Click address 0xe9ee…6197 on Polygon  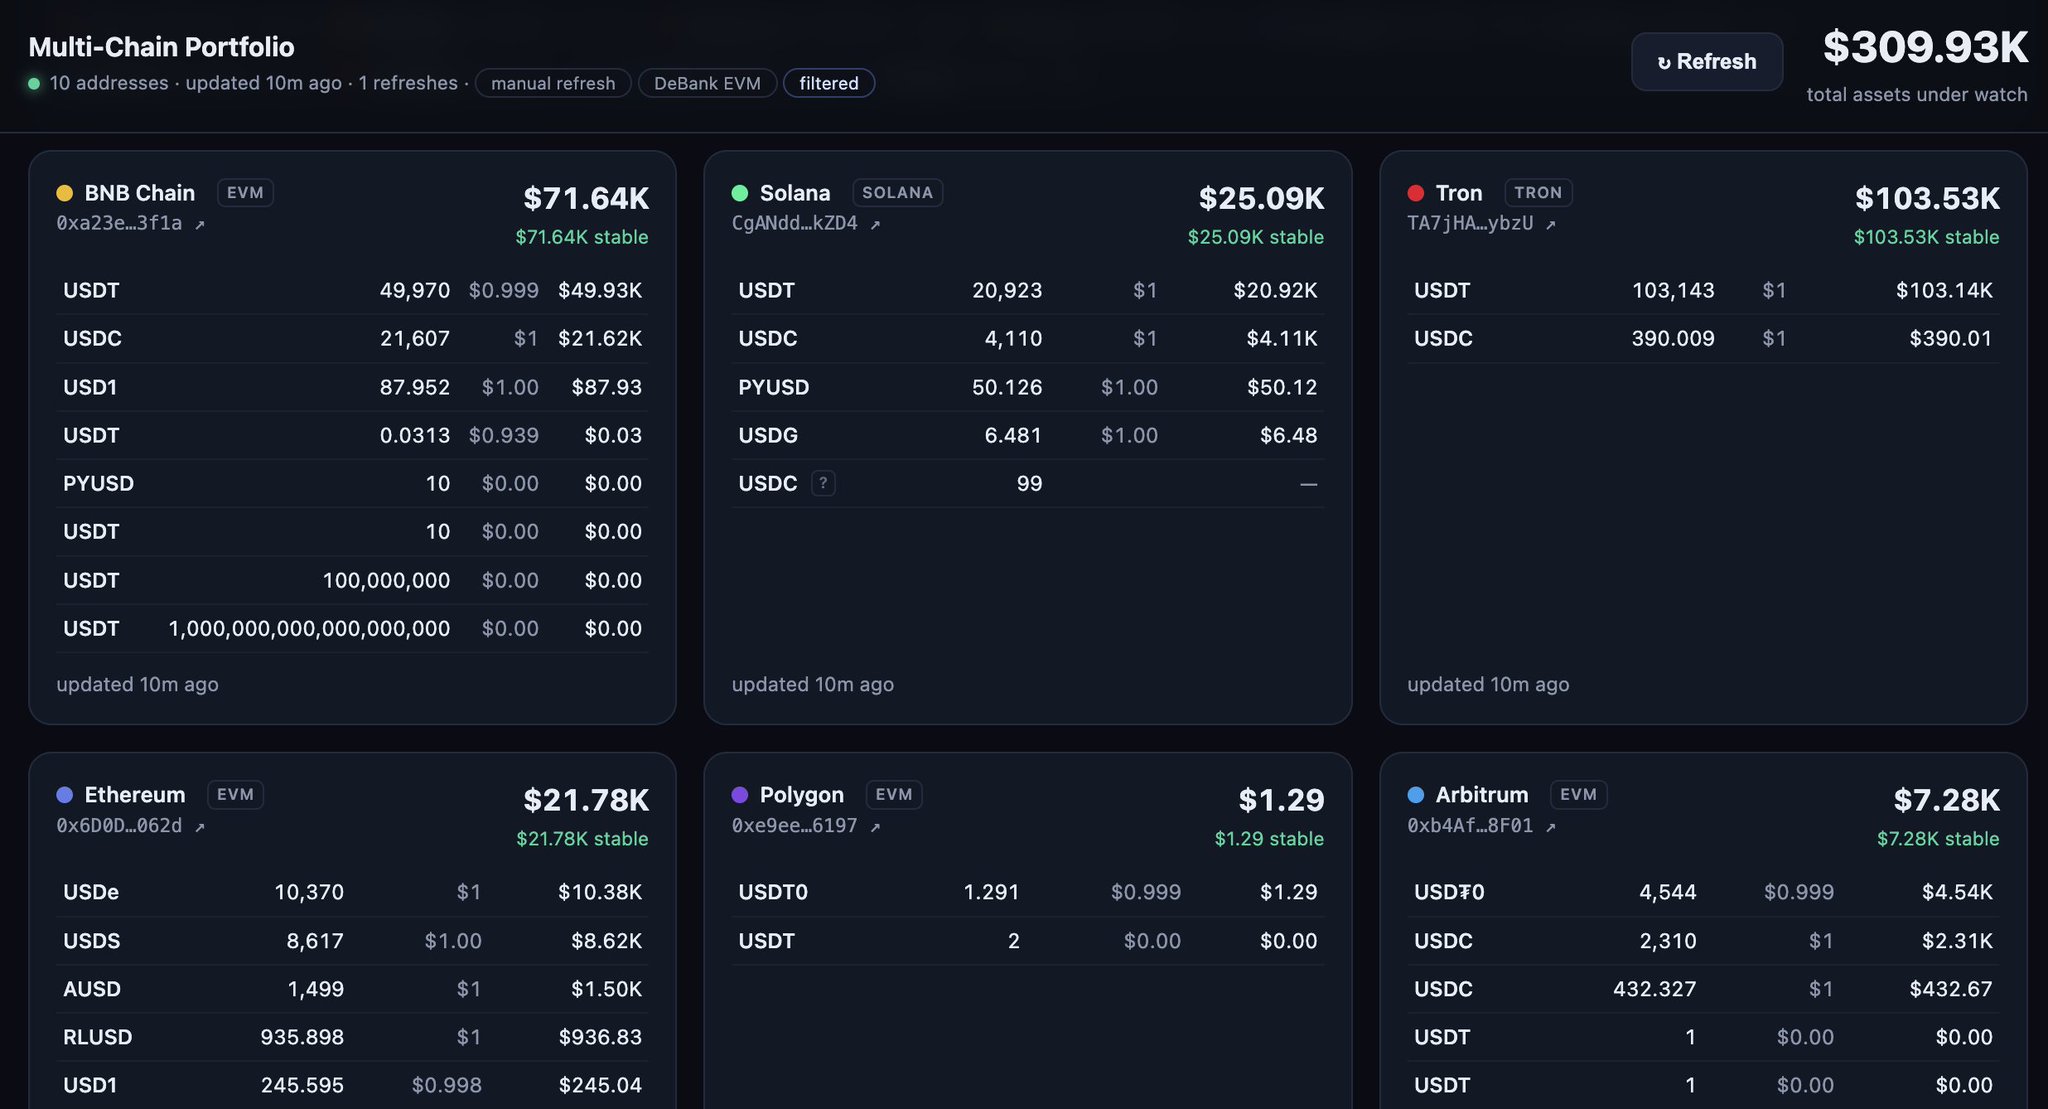point(795,826)
